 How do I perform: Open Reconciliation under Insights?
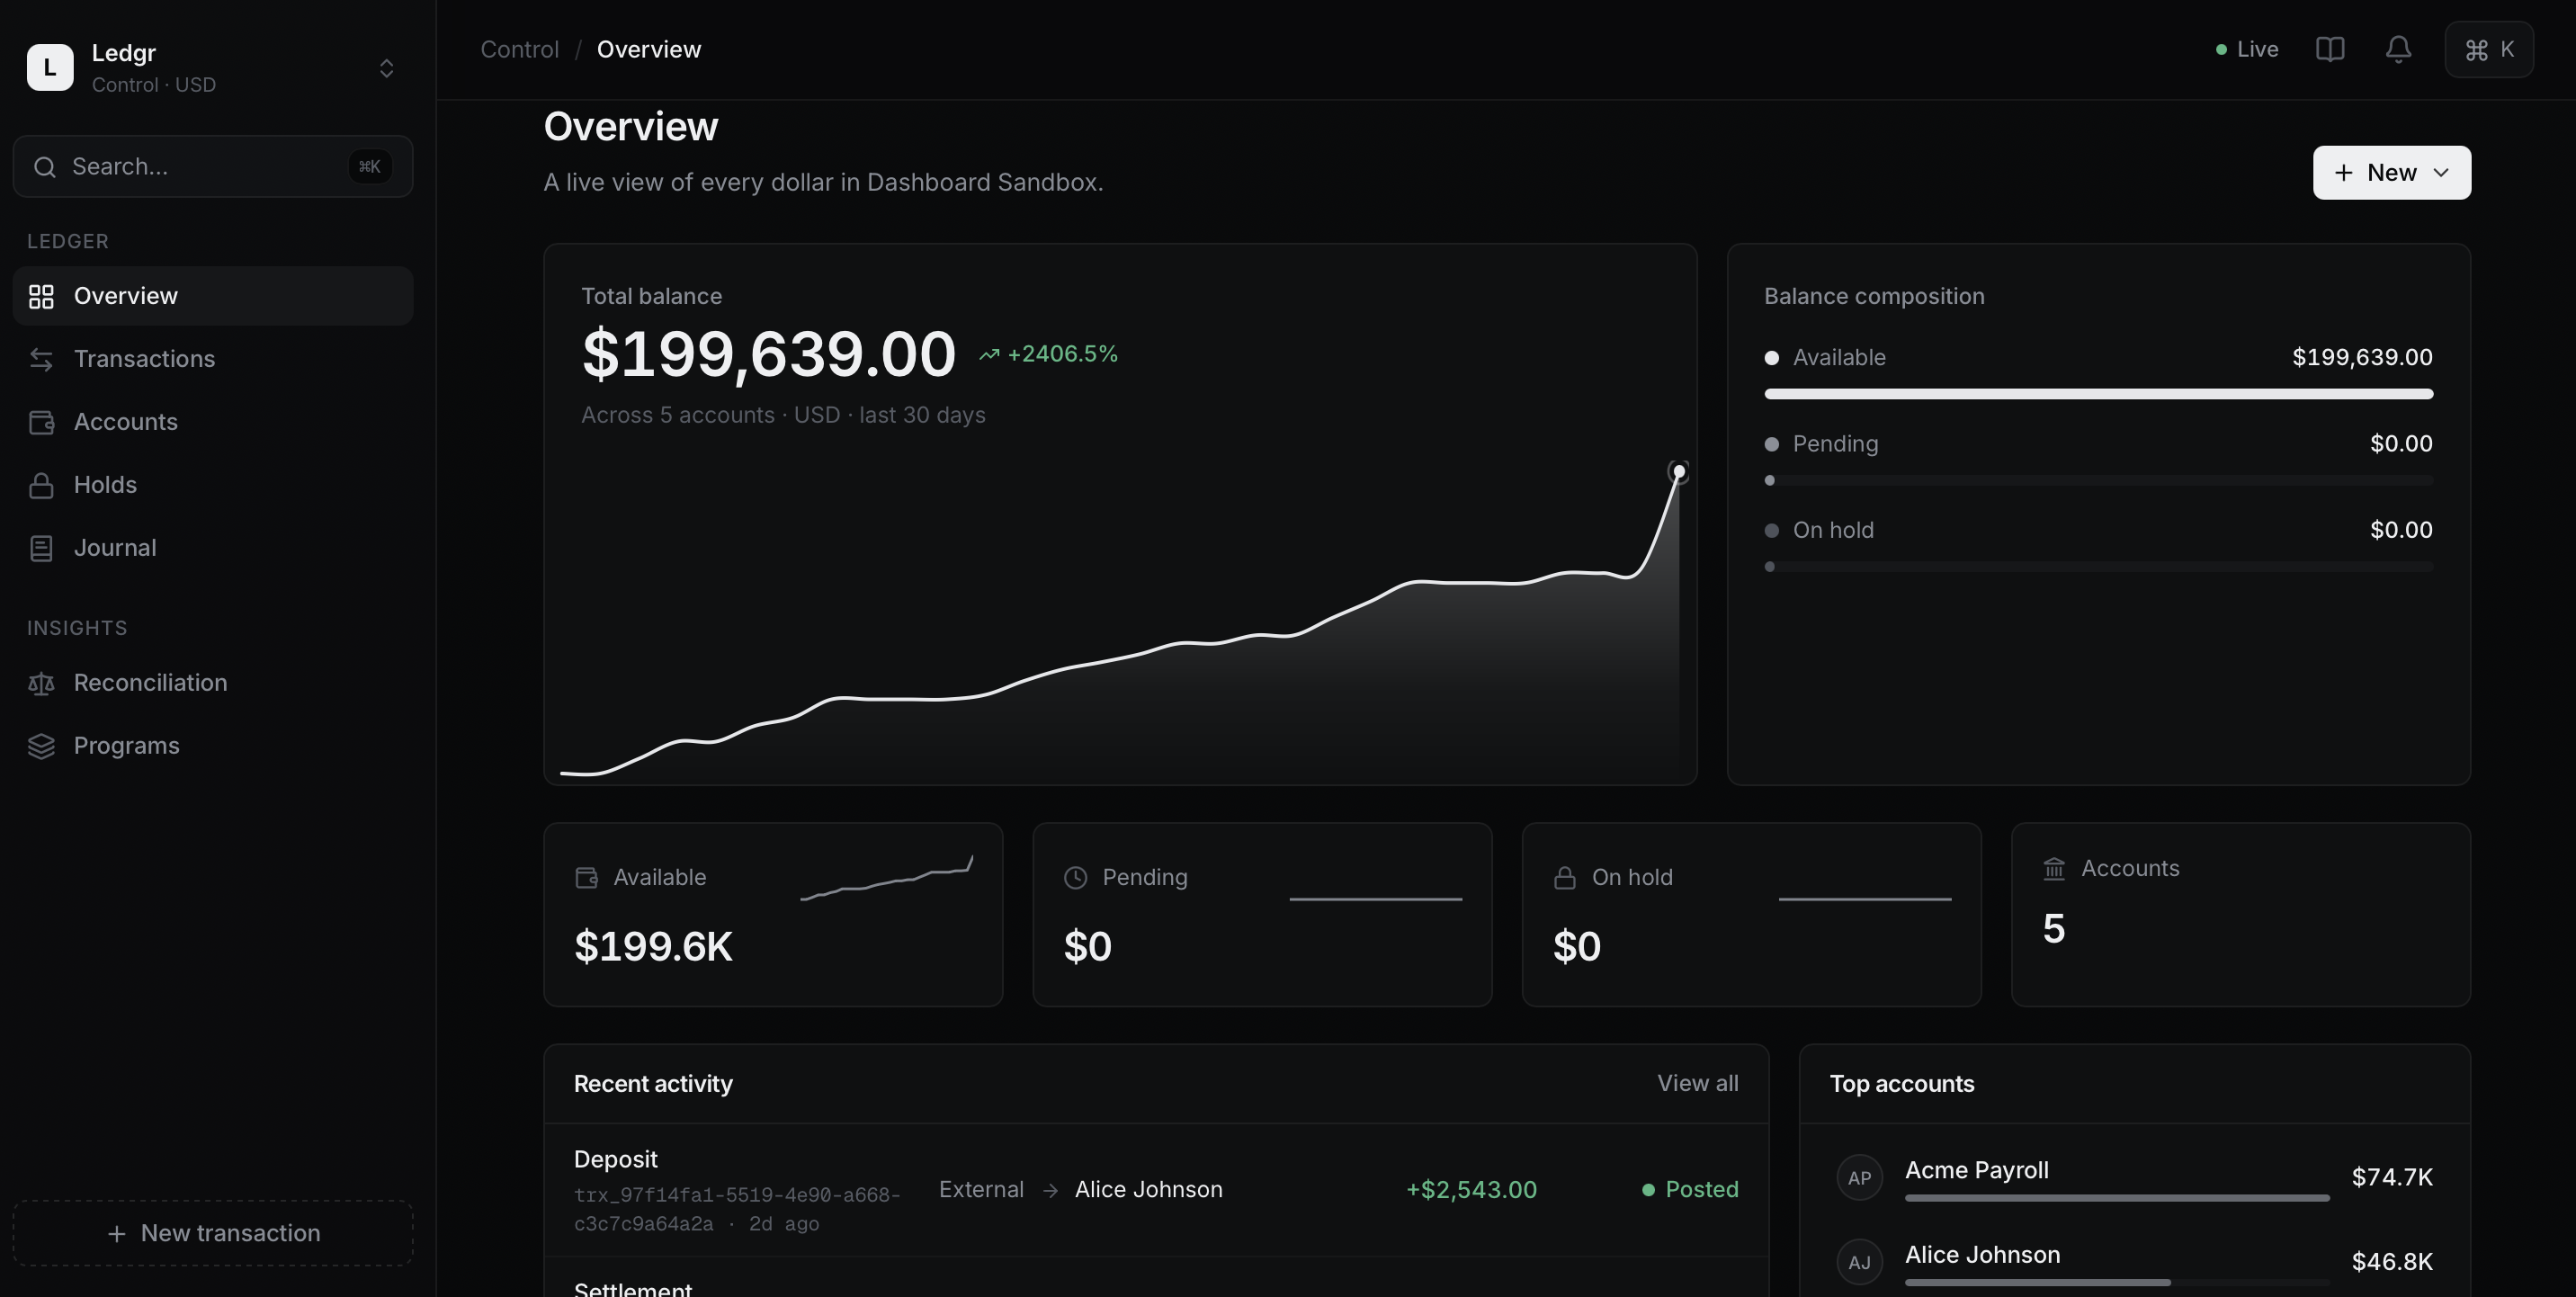click(x=213, y=683)
